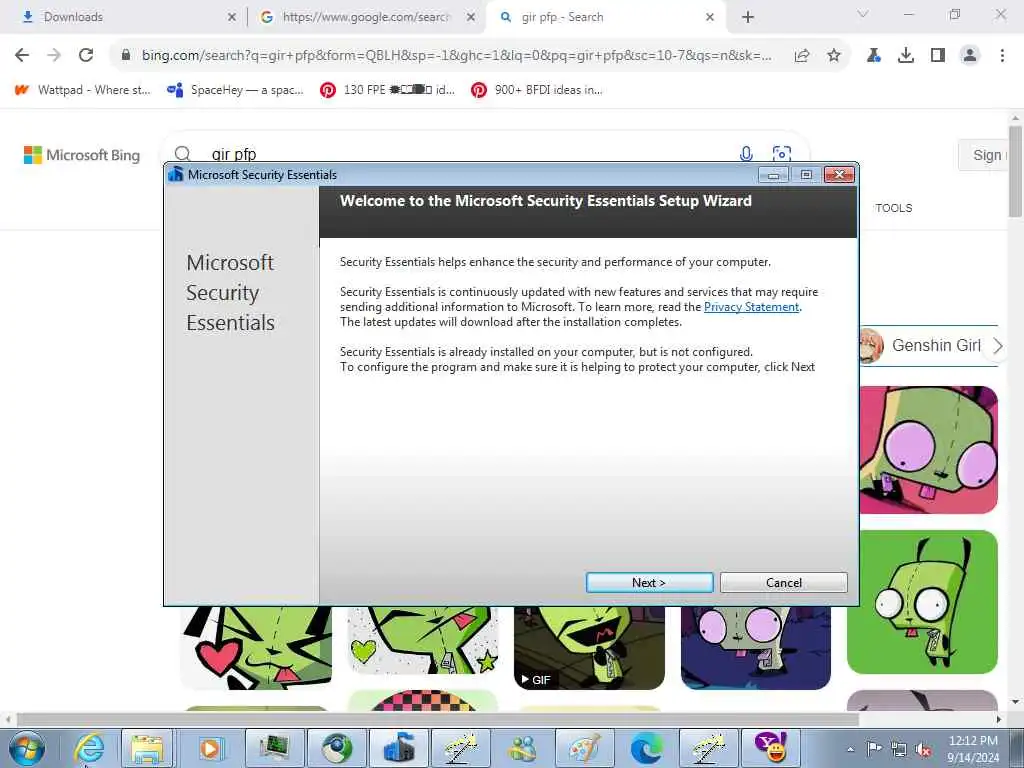The height and width of the screenshot is (768, 1024).
Task: Open the green-background GIR image thumbnail
Action: (x=922, y=601)
